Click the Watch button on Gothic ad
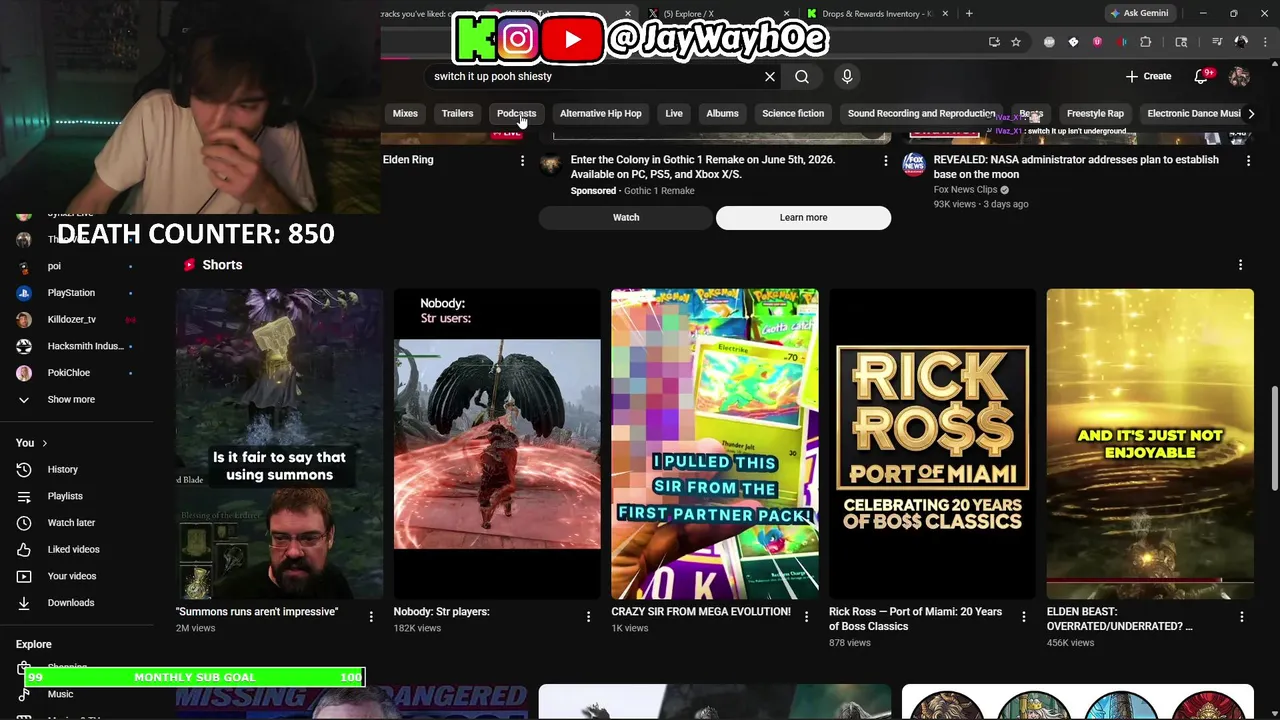This screenshot has width=1280, height=720. pos(626,217)
